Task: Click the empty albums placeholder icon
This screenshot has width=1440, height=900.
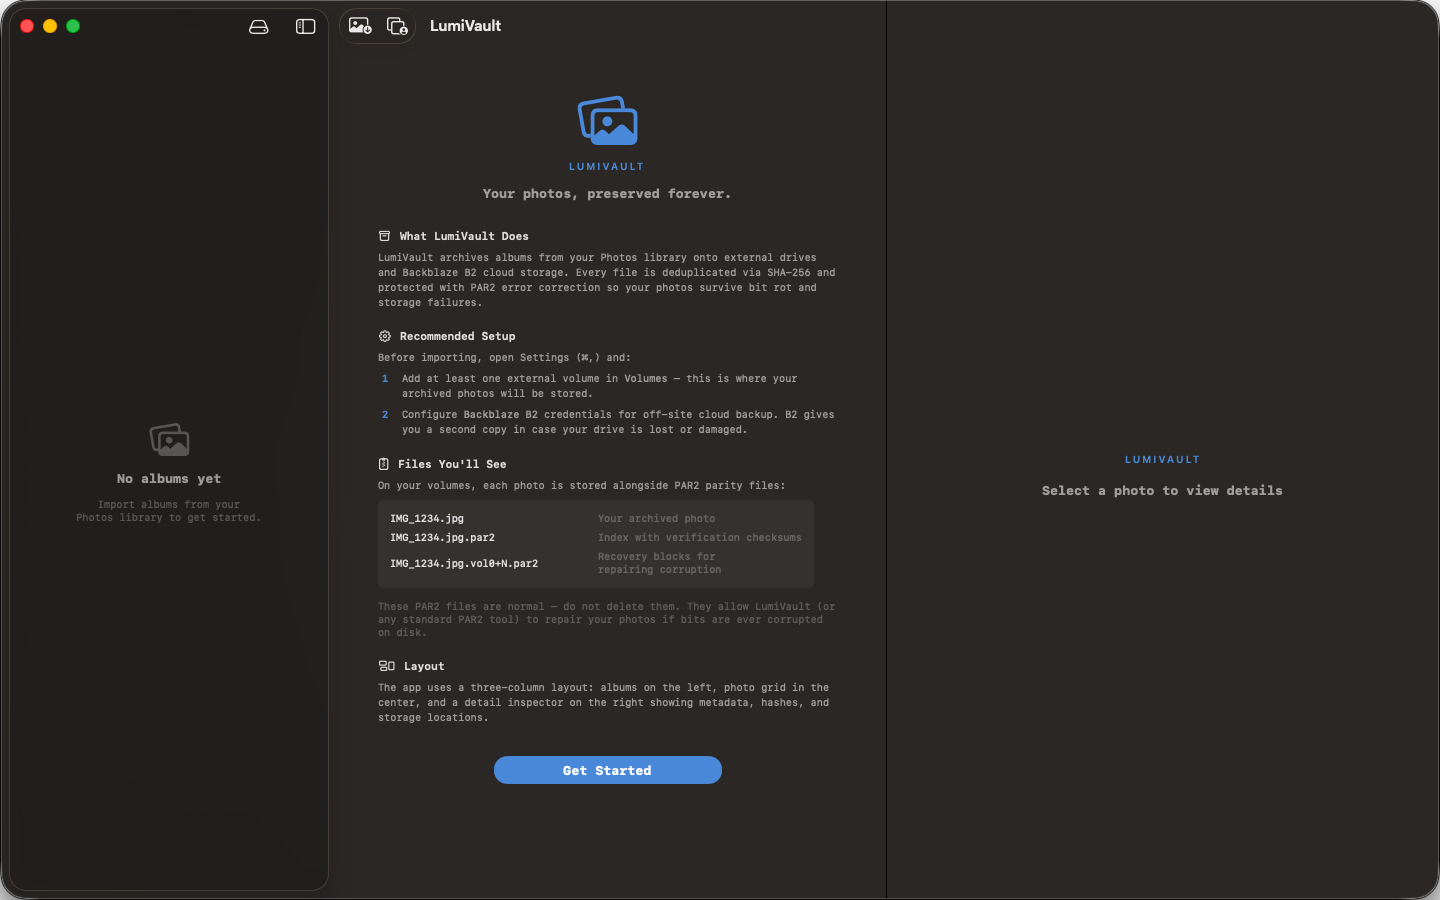Action: pyautogui.click(x=170, y=440)
